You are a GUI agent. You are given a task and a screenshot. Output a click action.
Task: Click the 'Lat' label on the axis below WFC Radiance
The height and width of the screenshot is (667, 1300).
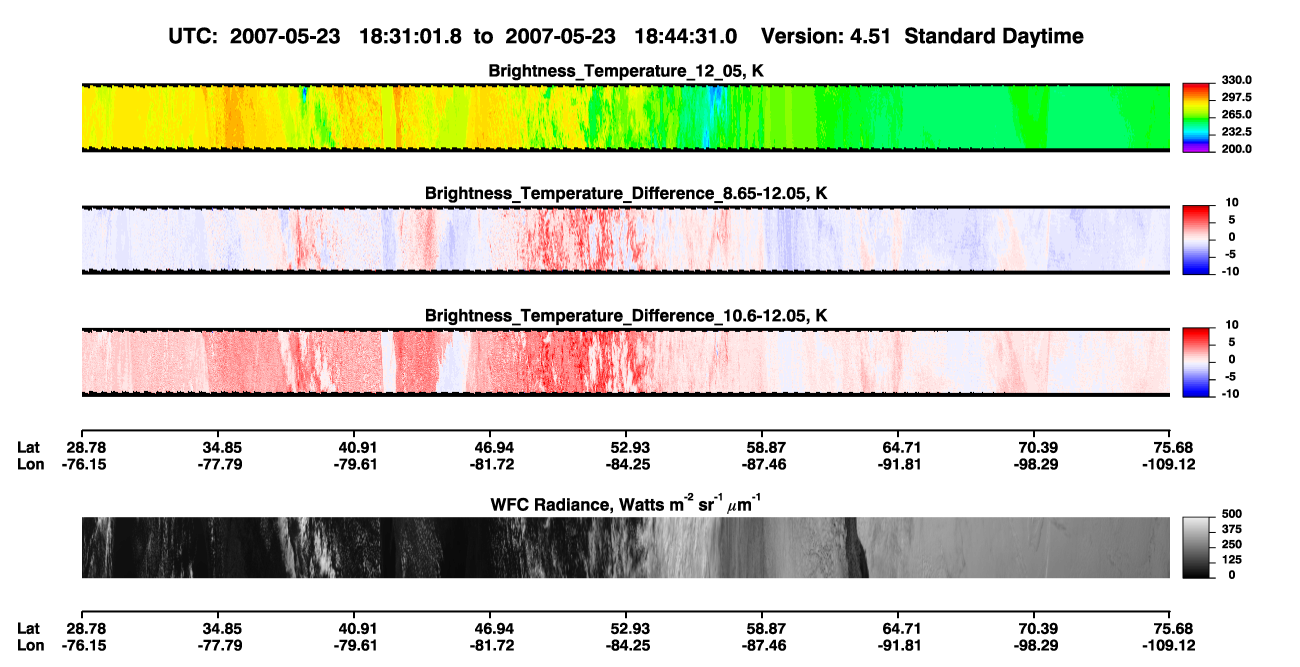29,628
